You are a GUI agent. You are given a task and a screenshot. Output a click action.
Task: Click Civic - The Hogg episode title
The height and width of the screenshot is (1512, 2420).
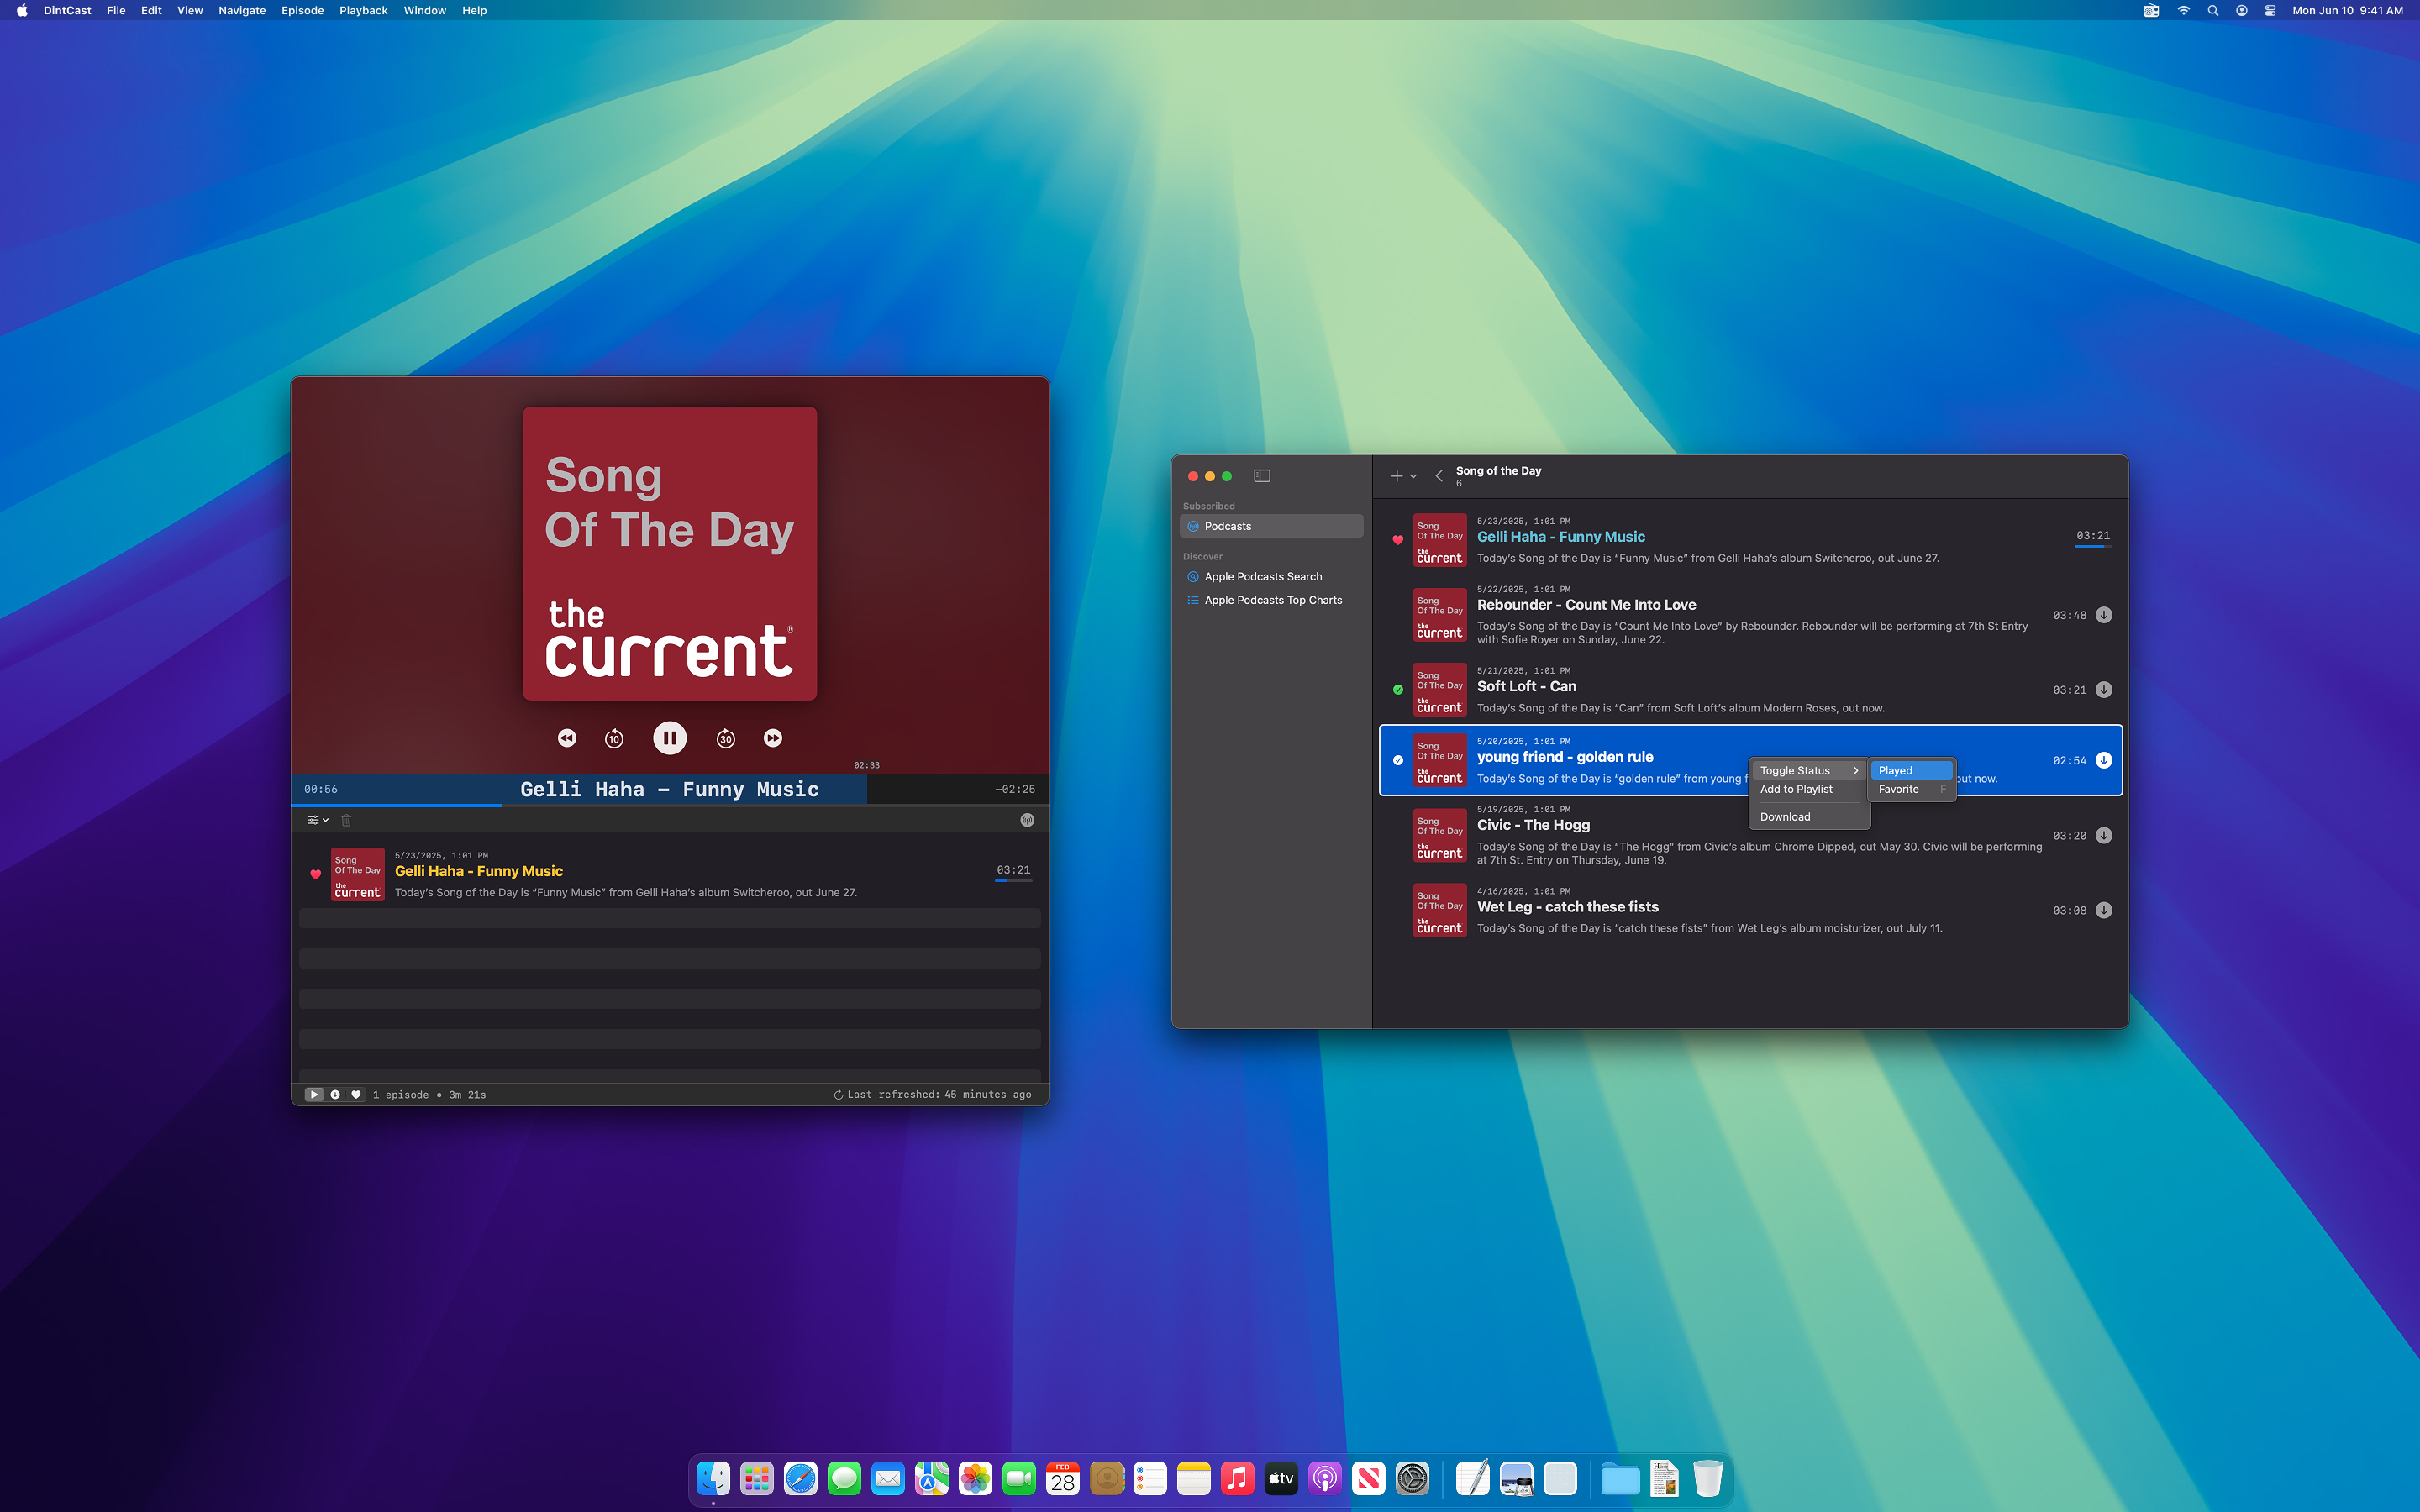[x=1533, y=825]
